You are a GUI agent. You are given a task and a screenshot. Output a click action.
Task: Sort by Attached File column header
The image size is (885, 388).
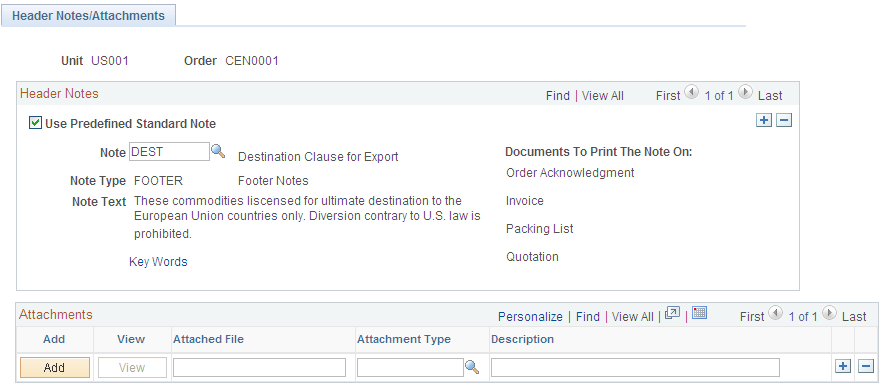coord(208,339)
